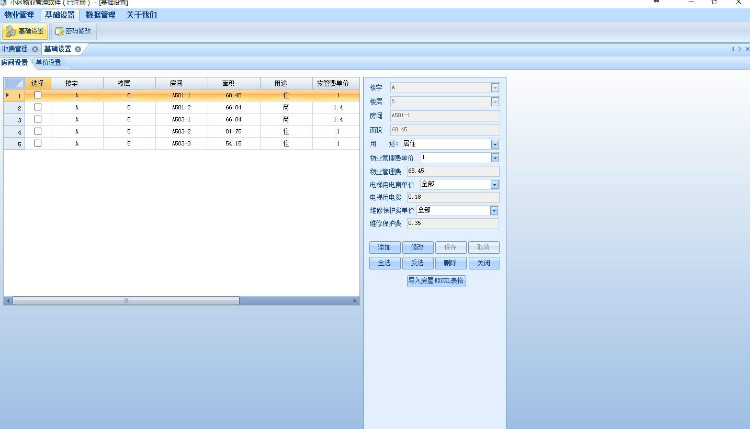The image size is (750, 429).
Task: Click the tab strip scroll-left arrow
Action: click(733, 49)
